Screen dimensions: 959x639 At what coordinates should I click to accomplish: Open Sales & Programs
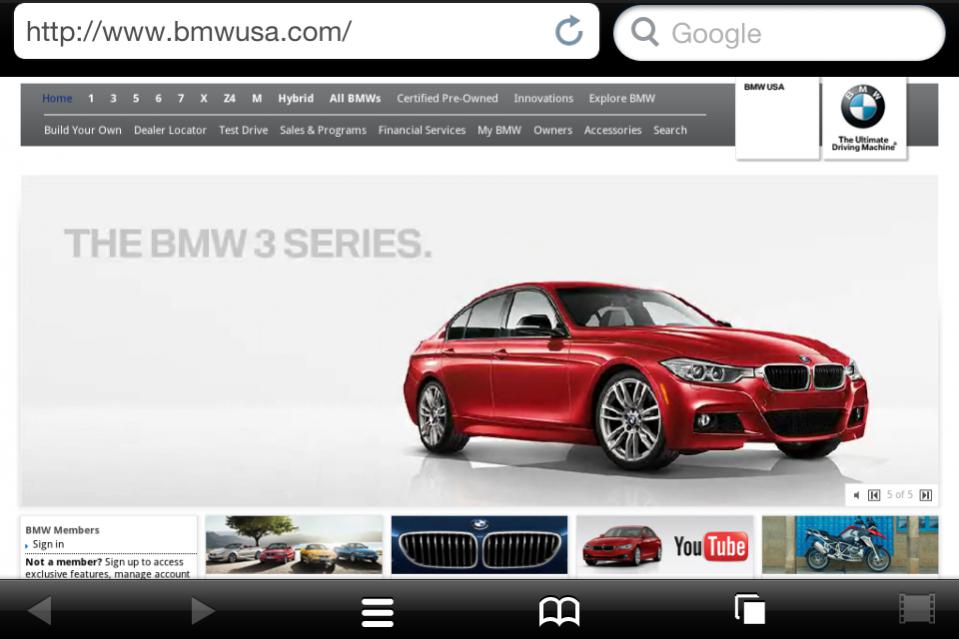(323, 130)
